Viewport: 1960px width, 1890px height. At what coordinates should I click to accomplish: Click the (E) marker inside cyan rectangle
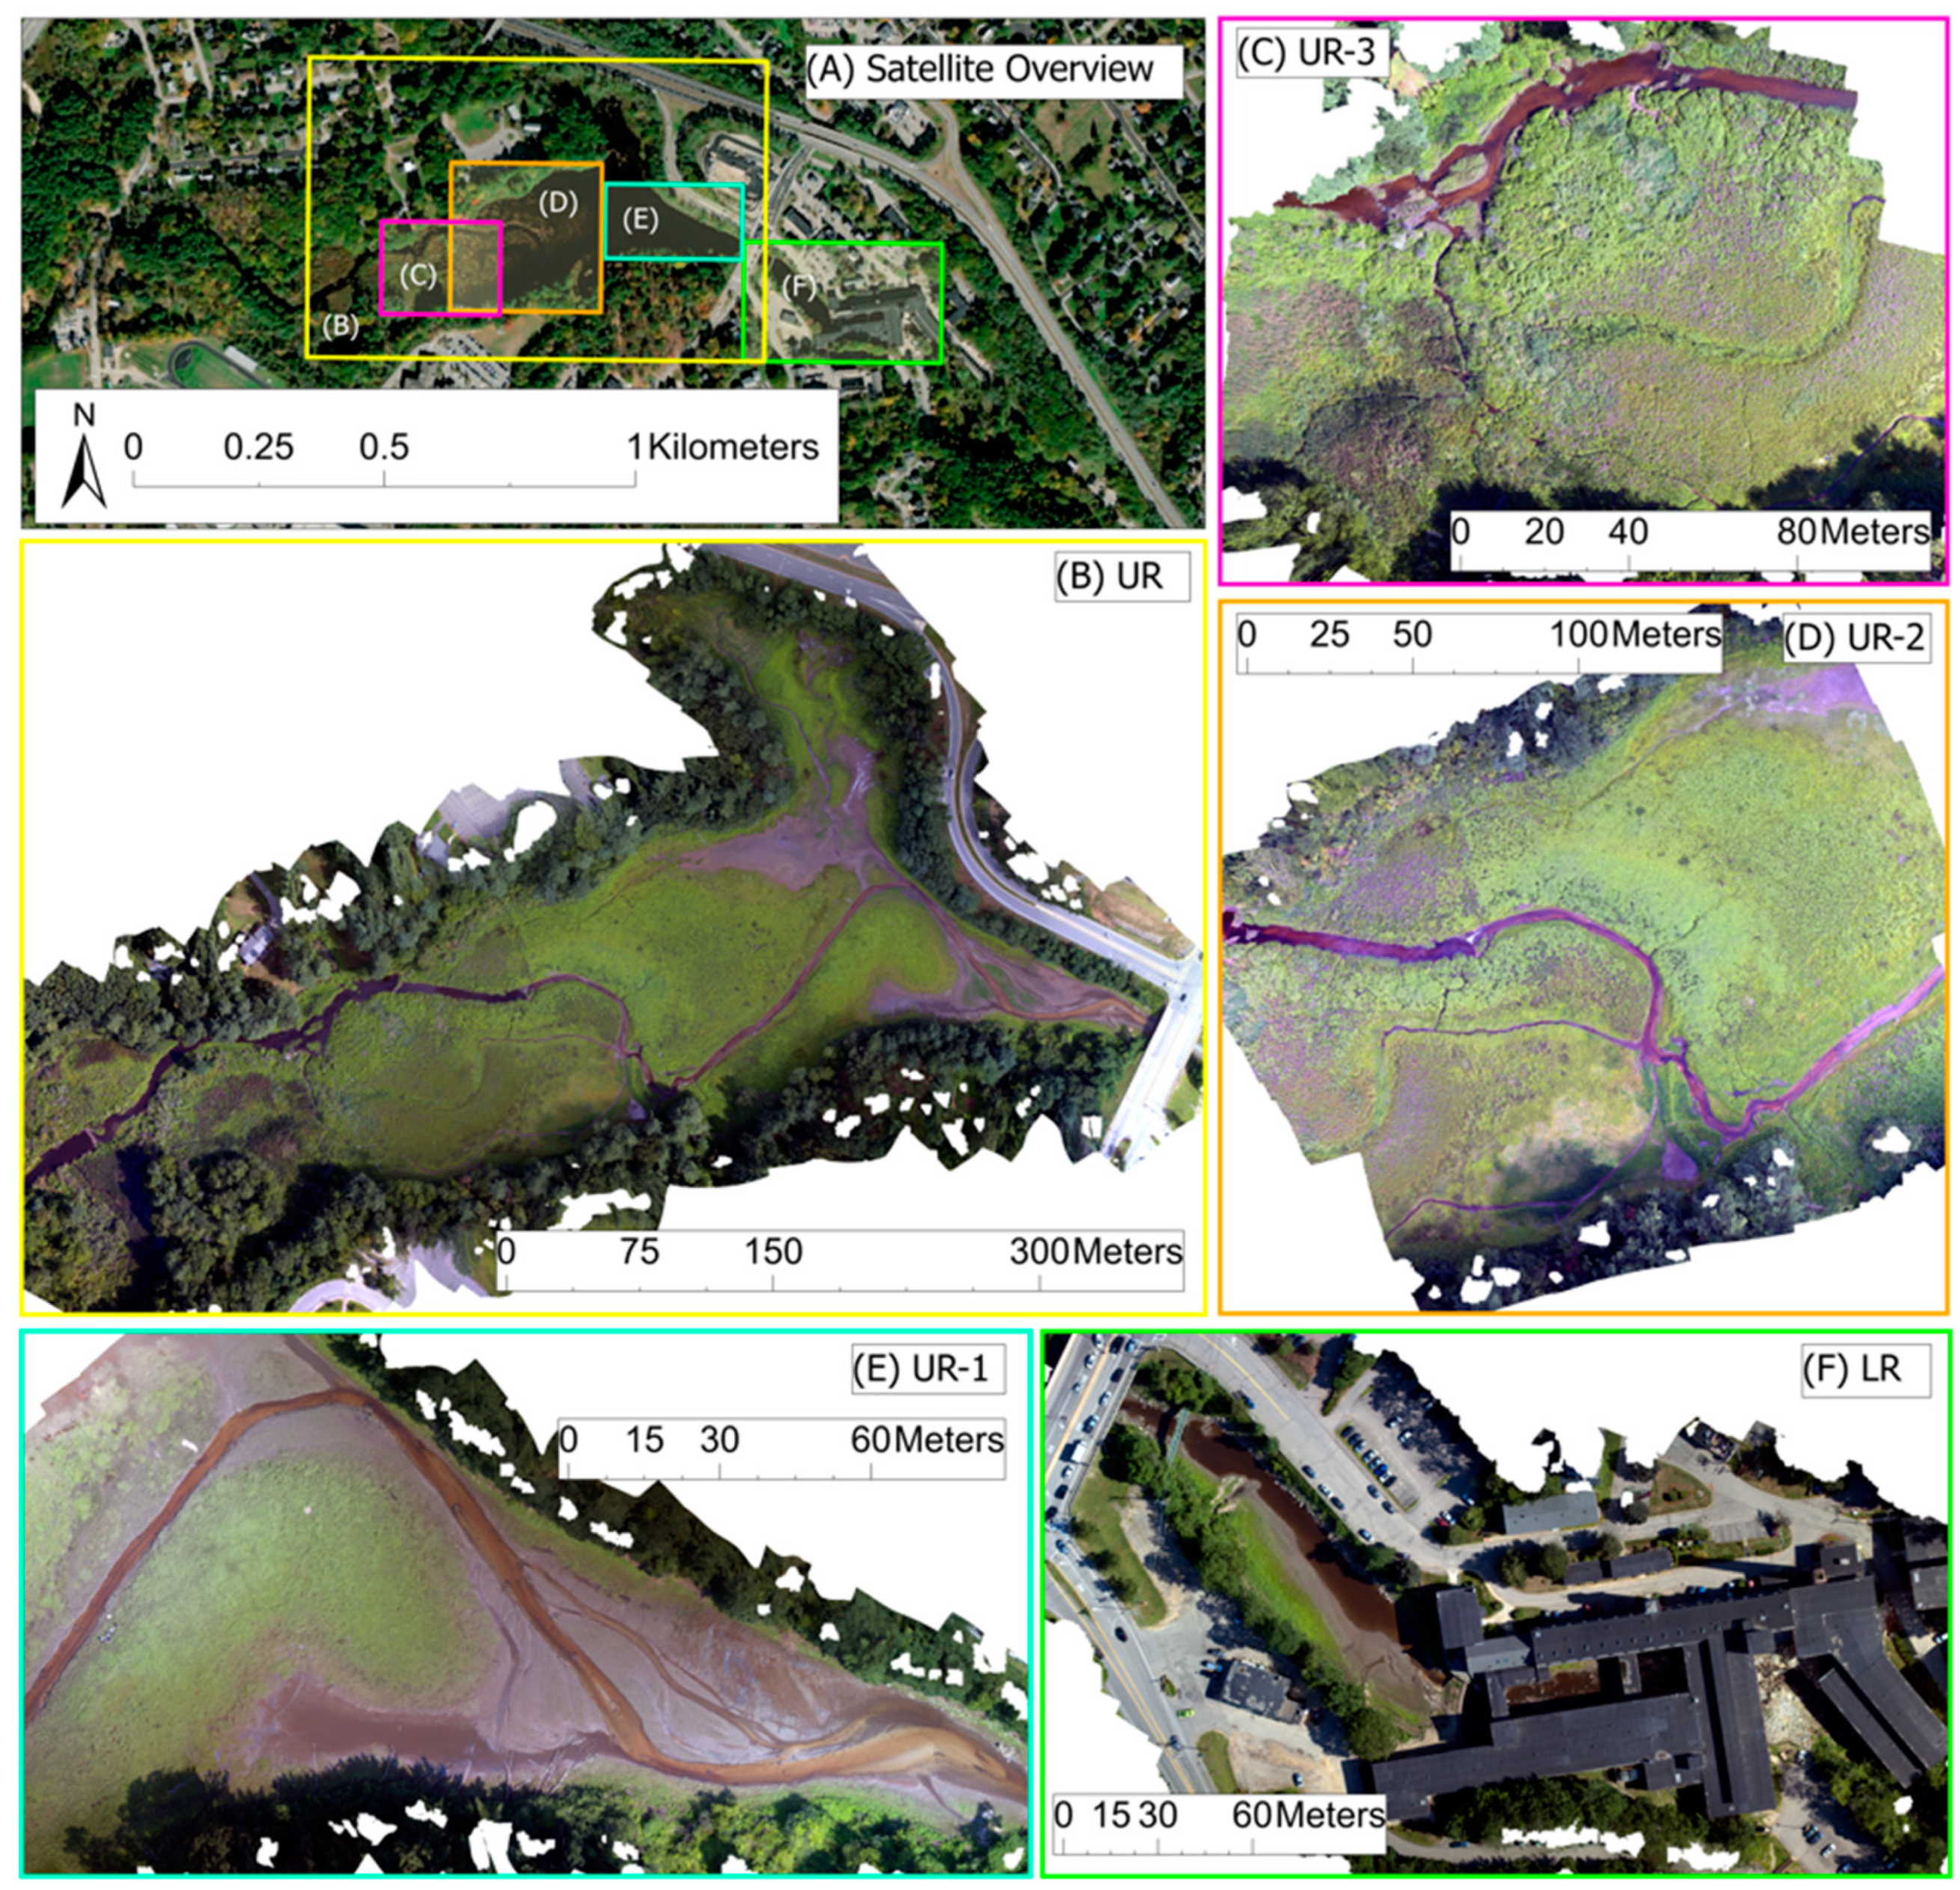[640, 220]
